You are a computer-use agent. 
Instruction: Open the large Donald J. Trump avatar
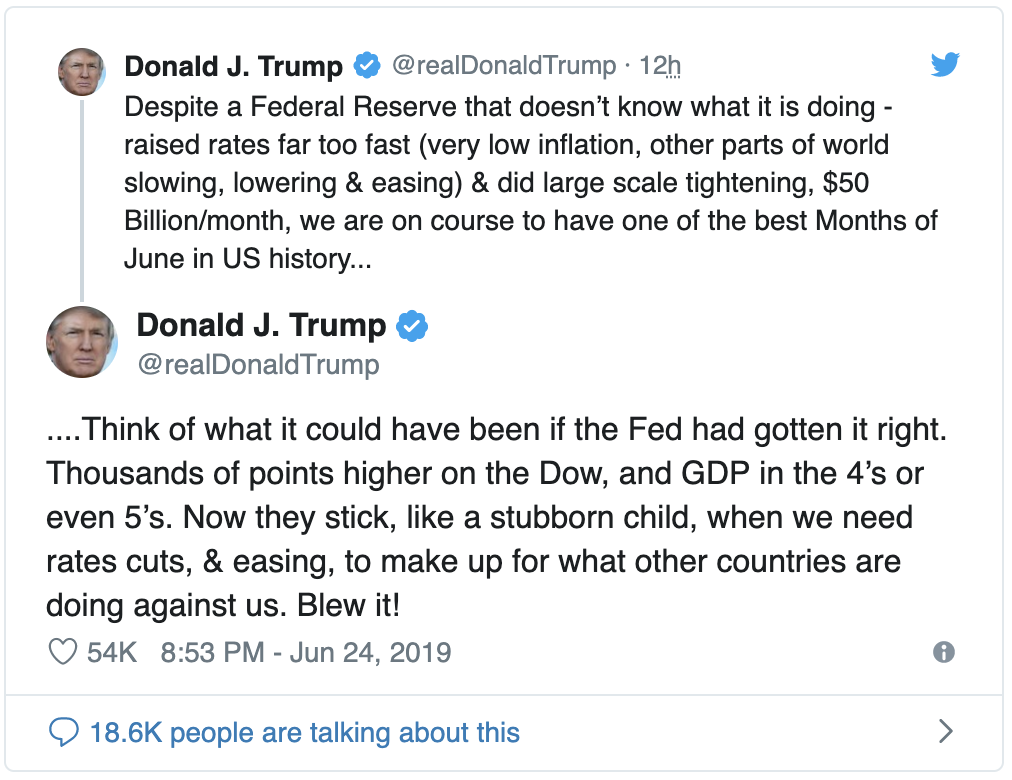[x=82, y=342]
